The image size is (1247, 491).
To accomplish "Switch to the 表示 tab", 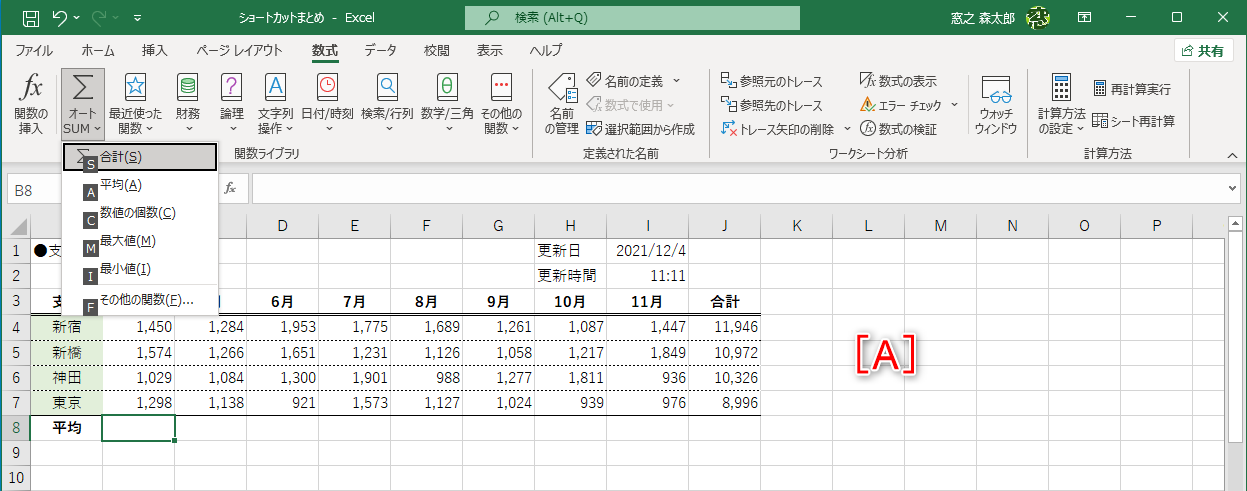I will [x=489, y=50].
